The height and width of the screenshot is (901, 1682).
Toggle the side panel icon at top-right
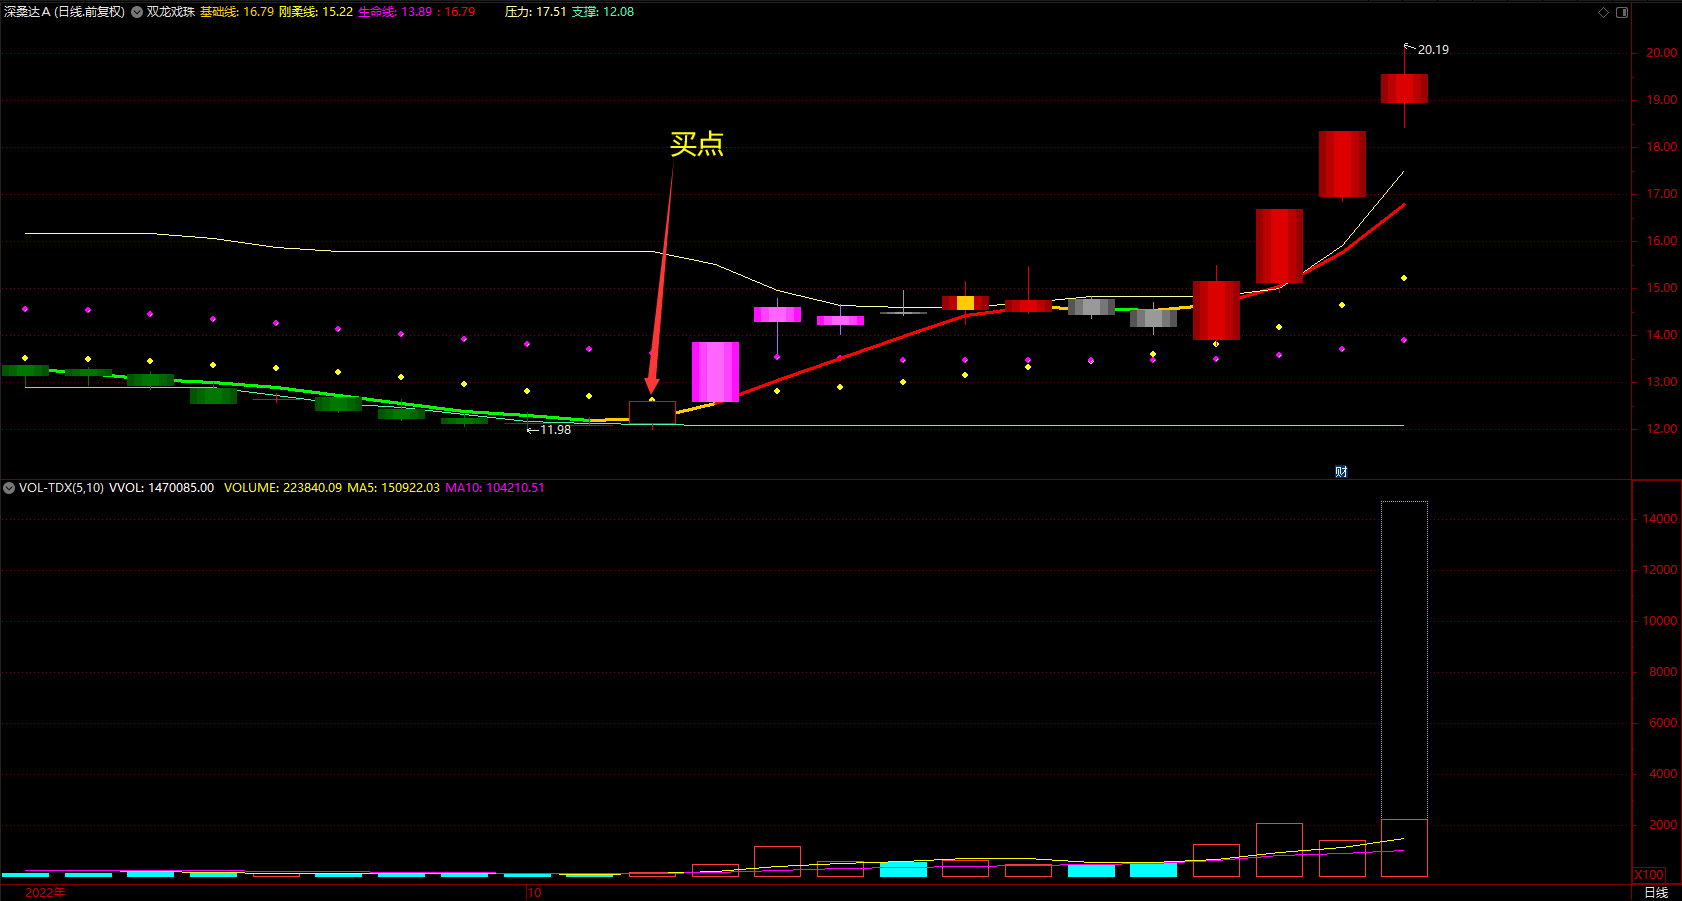pos(1622,12)
